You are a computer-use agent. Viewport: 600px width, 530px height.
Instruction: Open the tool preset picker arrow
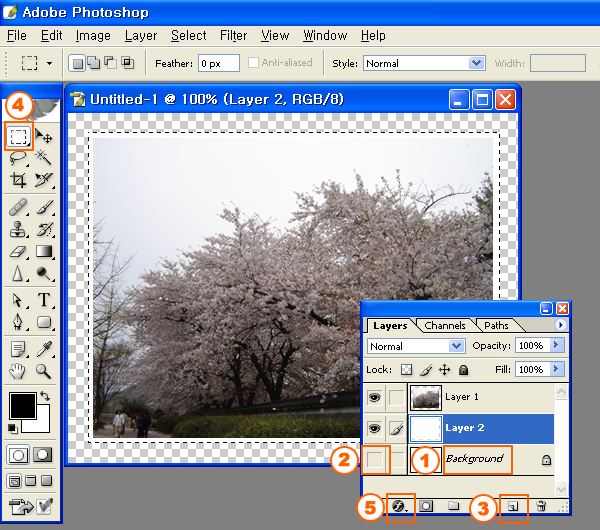49,63
